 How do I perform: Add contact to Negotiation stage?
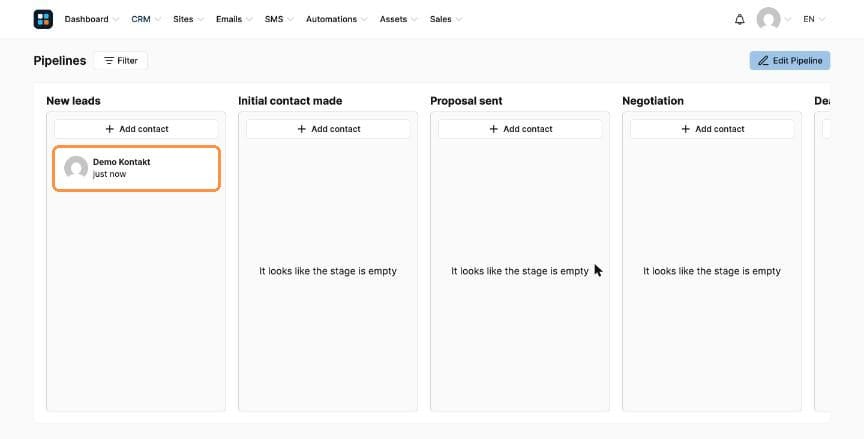712,129
